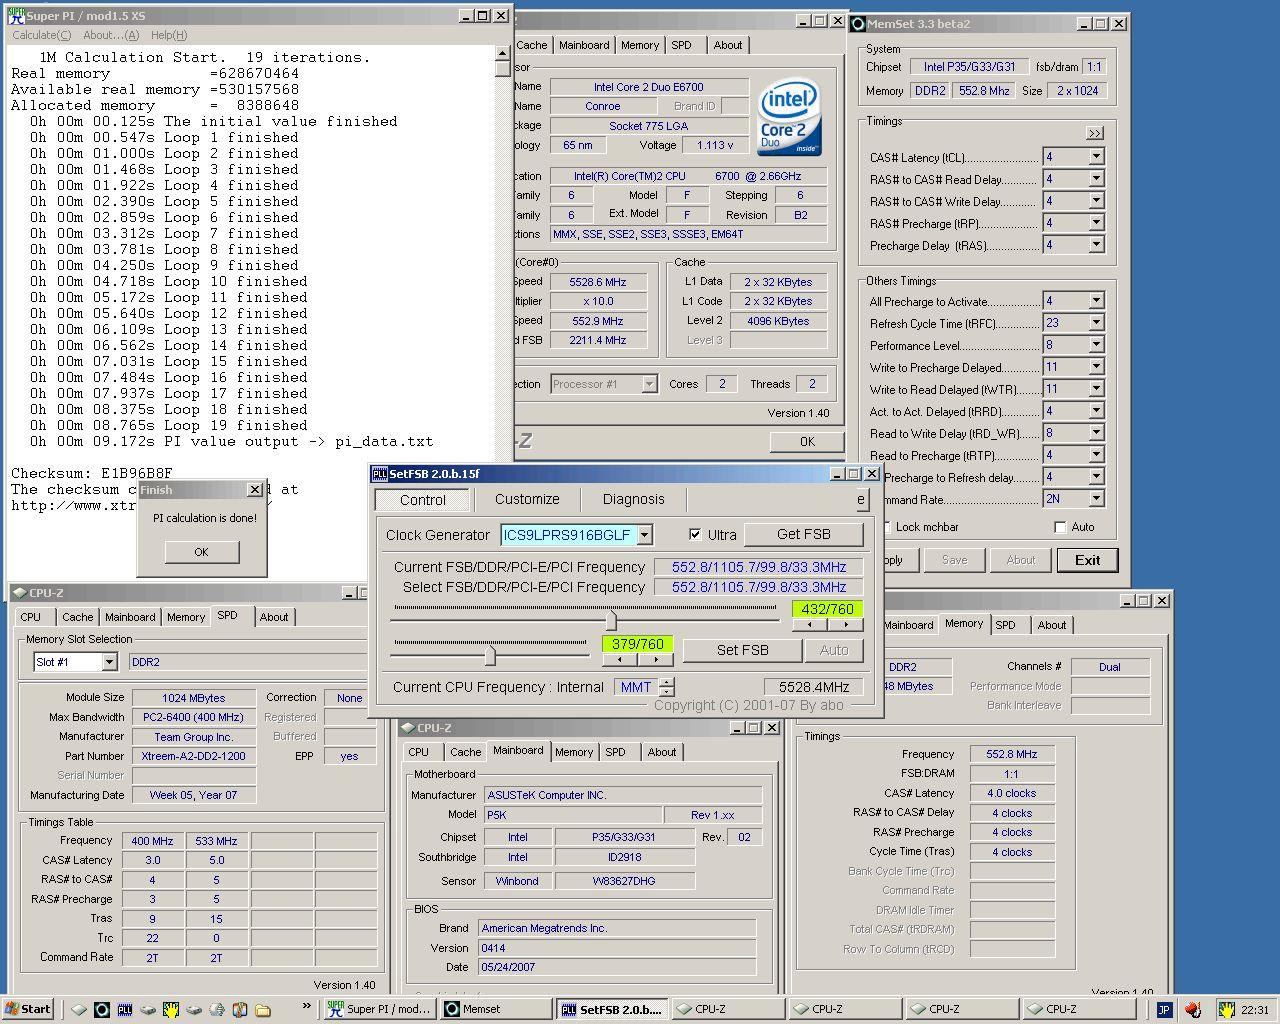1280x1024 pixels.
Task: Open the Command Rate dropdown in MemSet
Action: tap(1096, 499)
